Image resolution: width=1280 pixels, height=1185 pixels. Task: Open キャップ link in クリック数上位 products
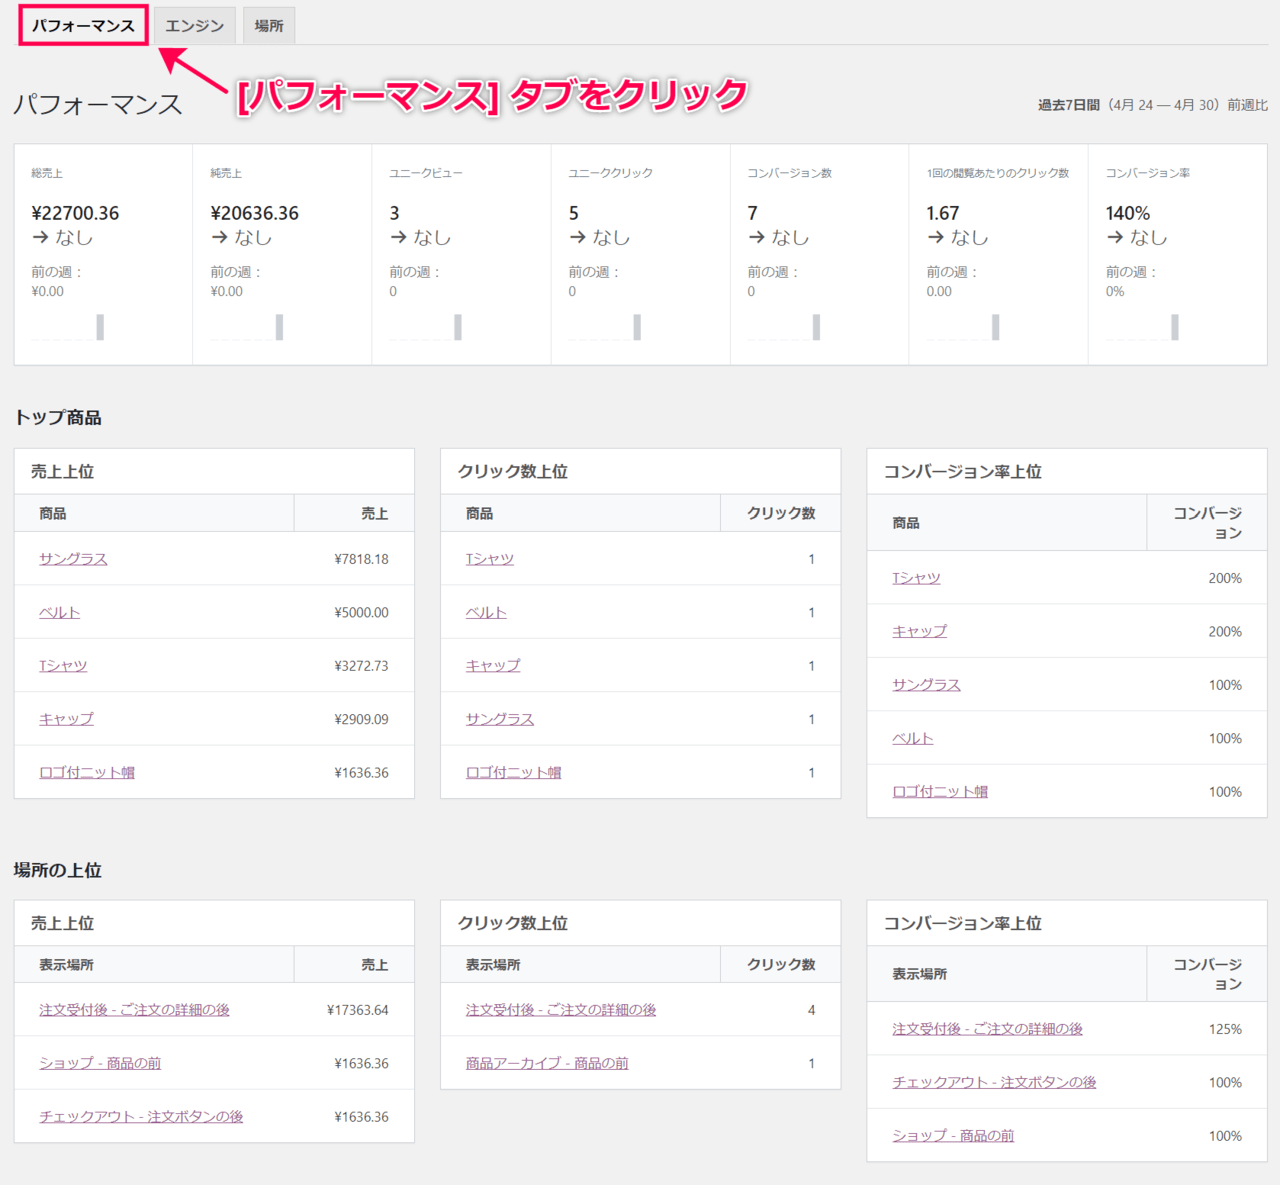493,666
